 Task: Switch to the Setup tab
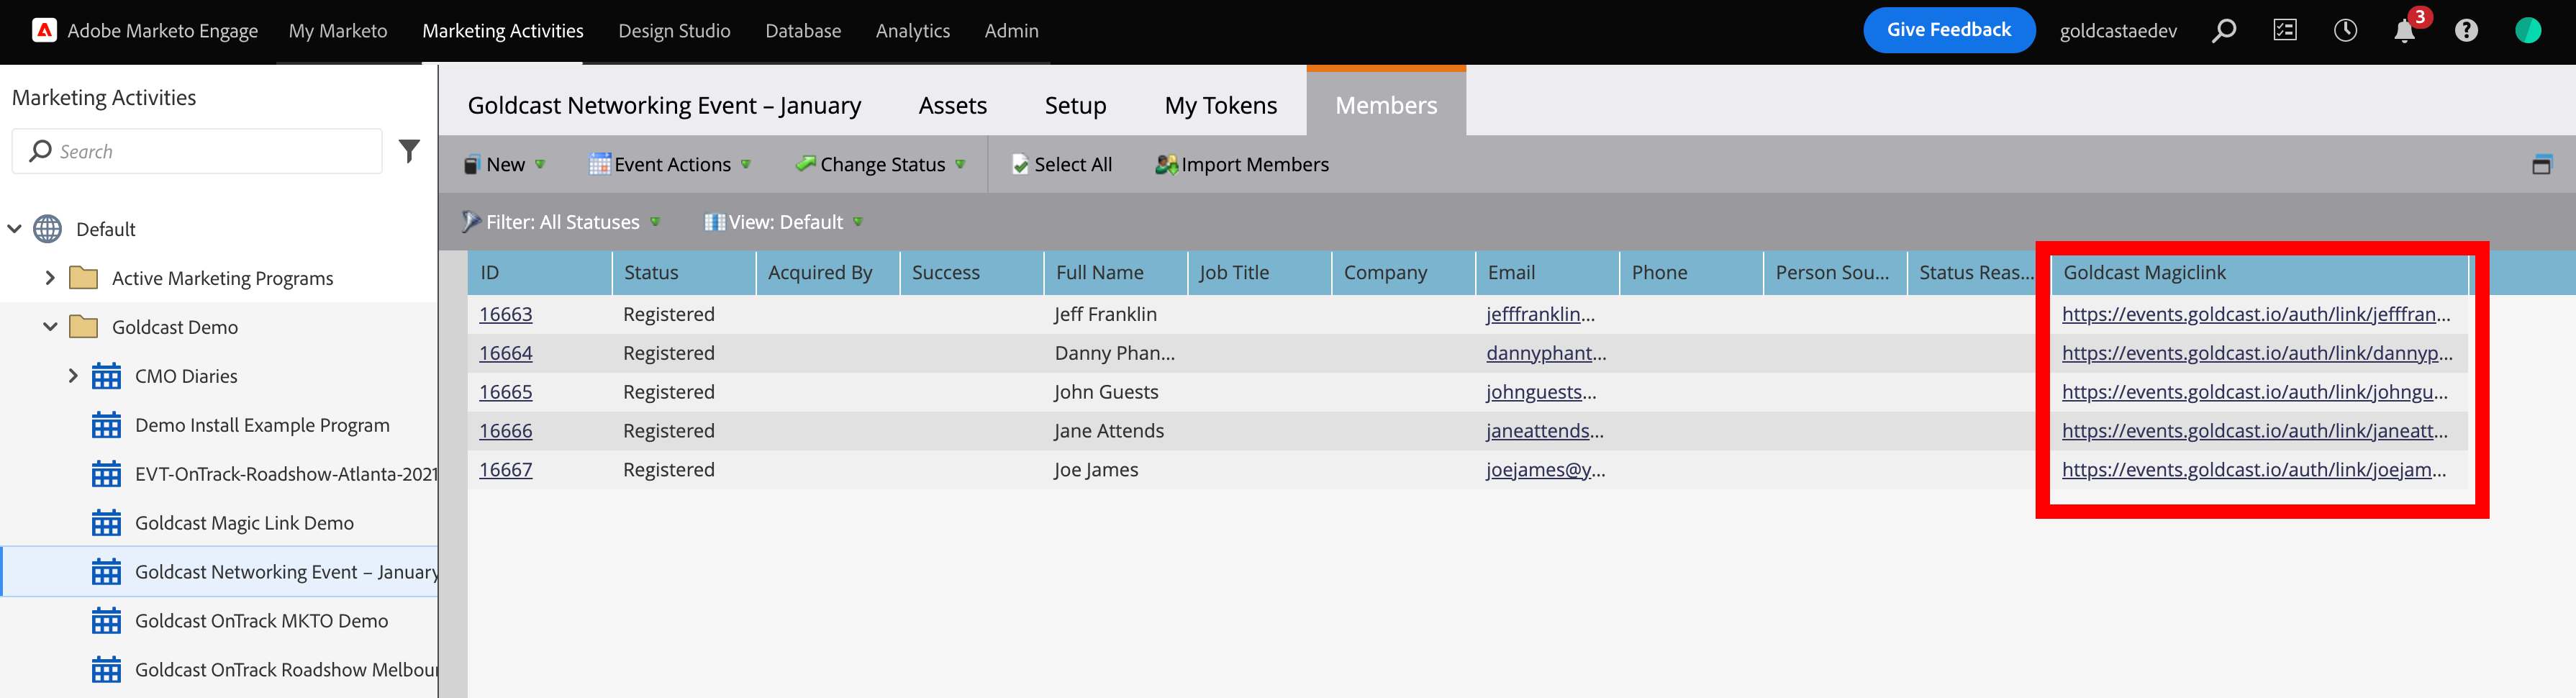pyautogui.click(x=1075, y=105)
